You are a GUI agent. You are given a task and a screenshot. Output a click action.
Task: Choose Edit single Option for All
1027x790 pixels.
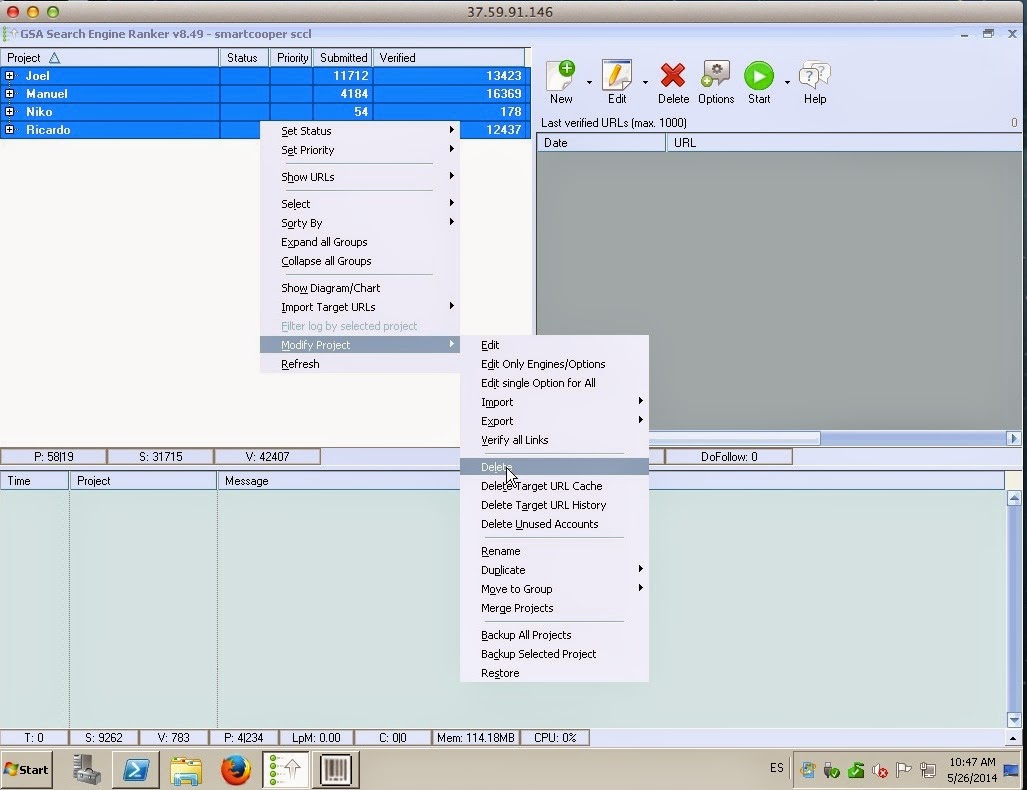[x=554, y=383]
